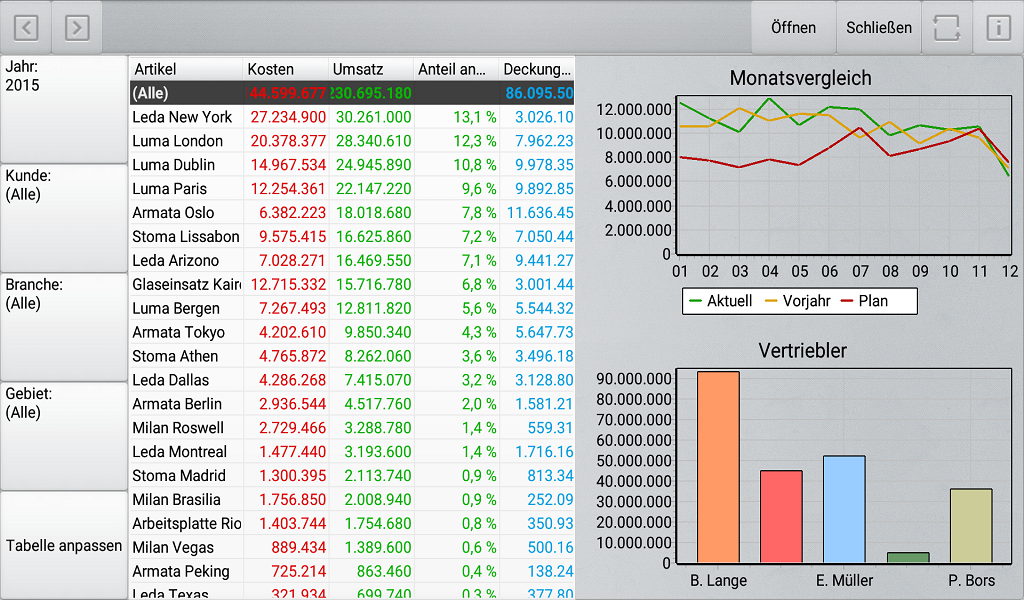Click Tabelle anpassen to customize the table
The width and height of the screenshot is (1024, 600).
63,545
